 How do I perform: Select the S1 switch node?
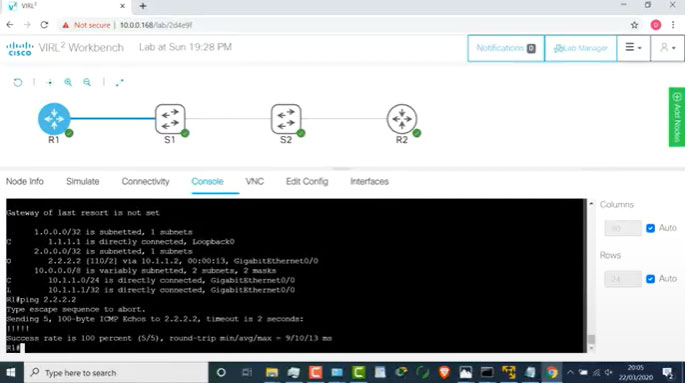[170, 118]
